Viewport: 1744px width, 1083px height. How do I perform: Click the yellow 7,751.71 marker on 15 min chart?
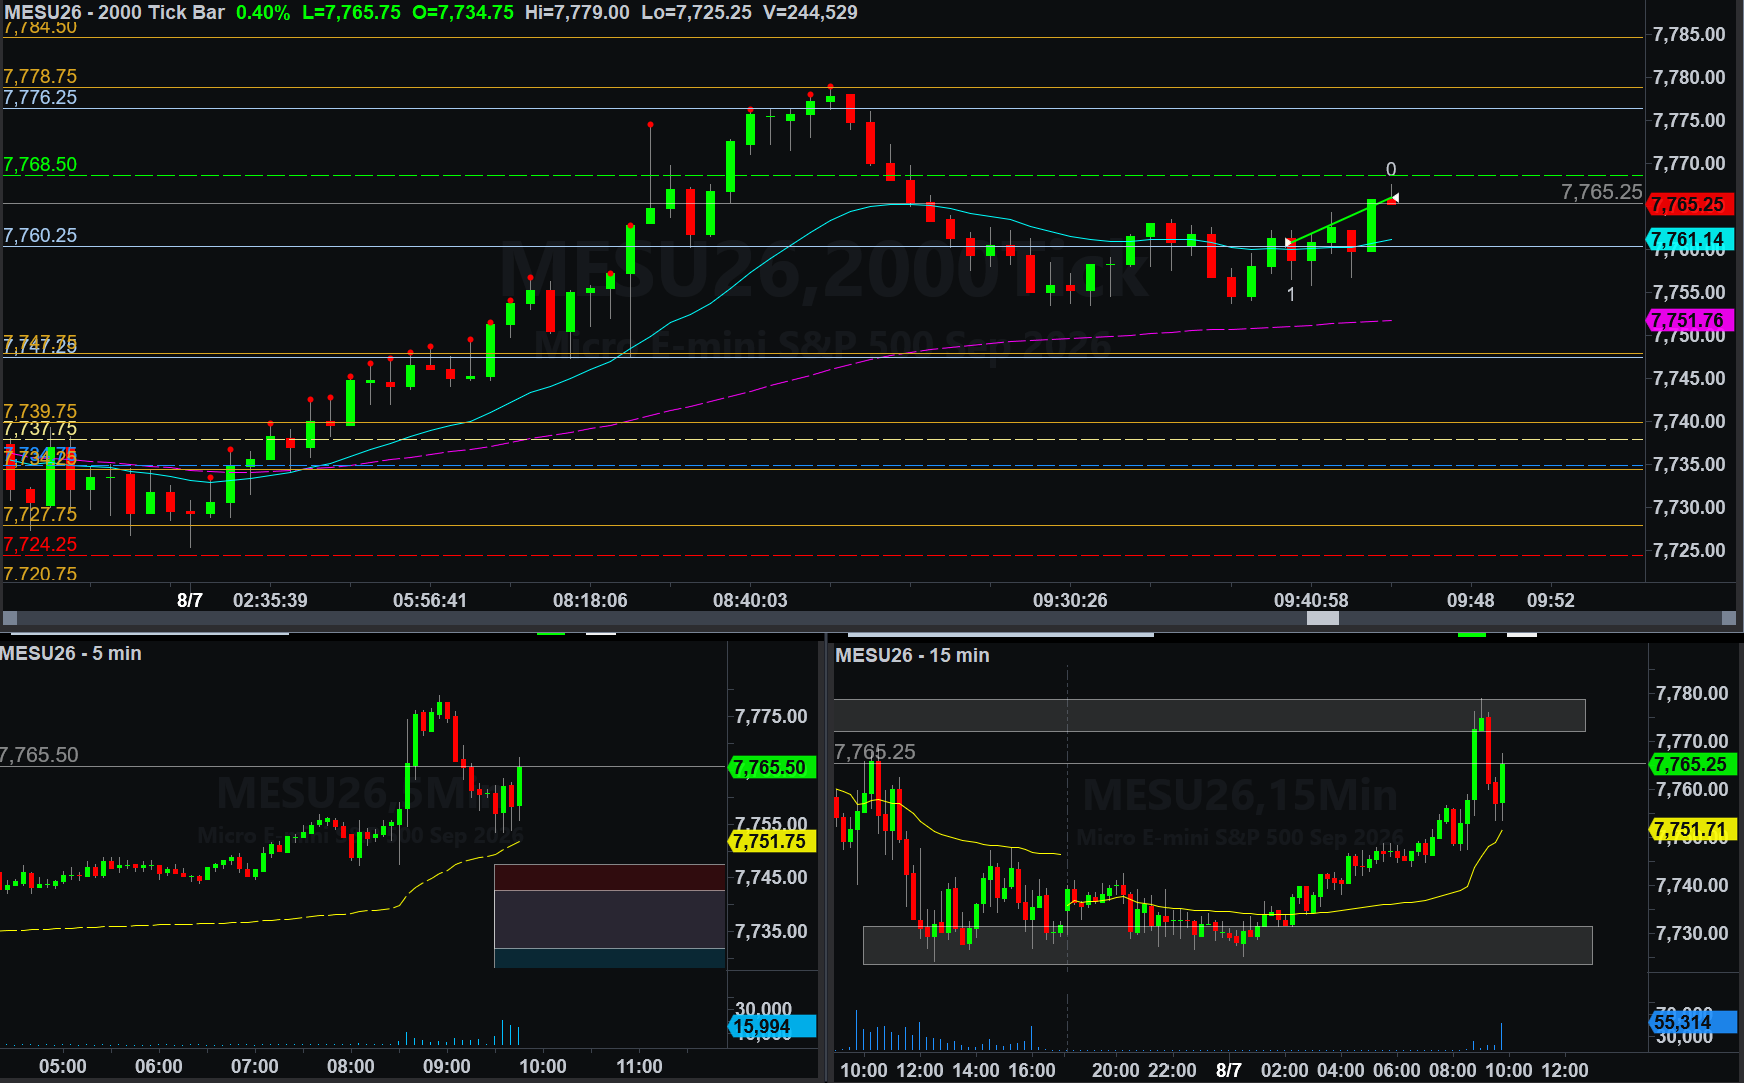(1694, 830)
